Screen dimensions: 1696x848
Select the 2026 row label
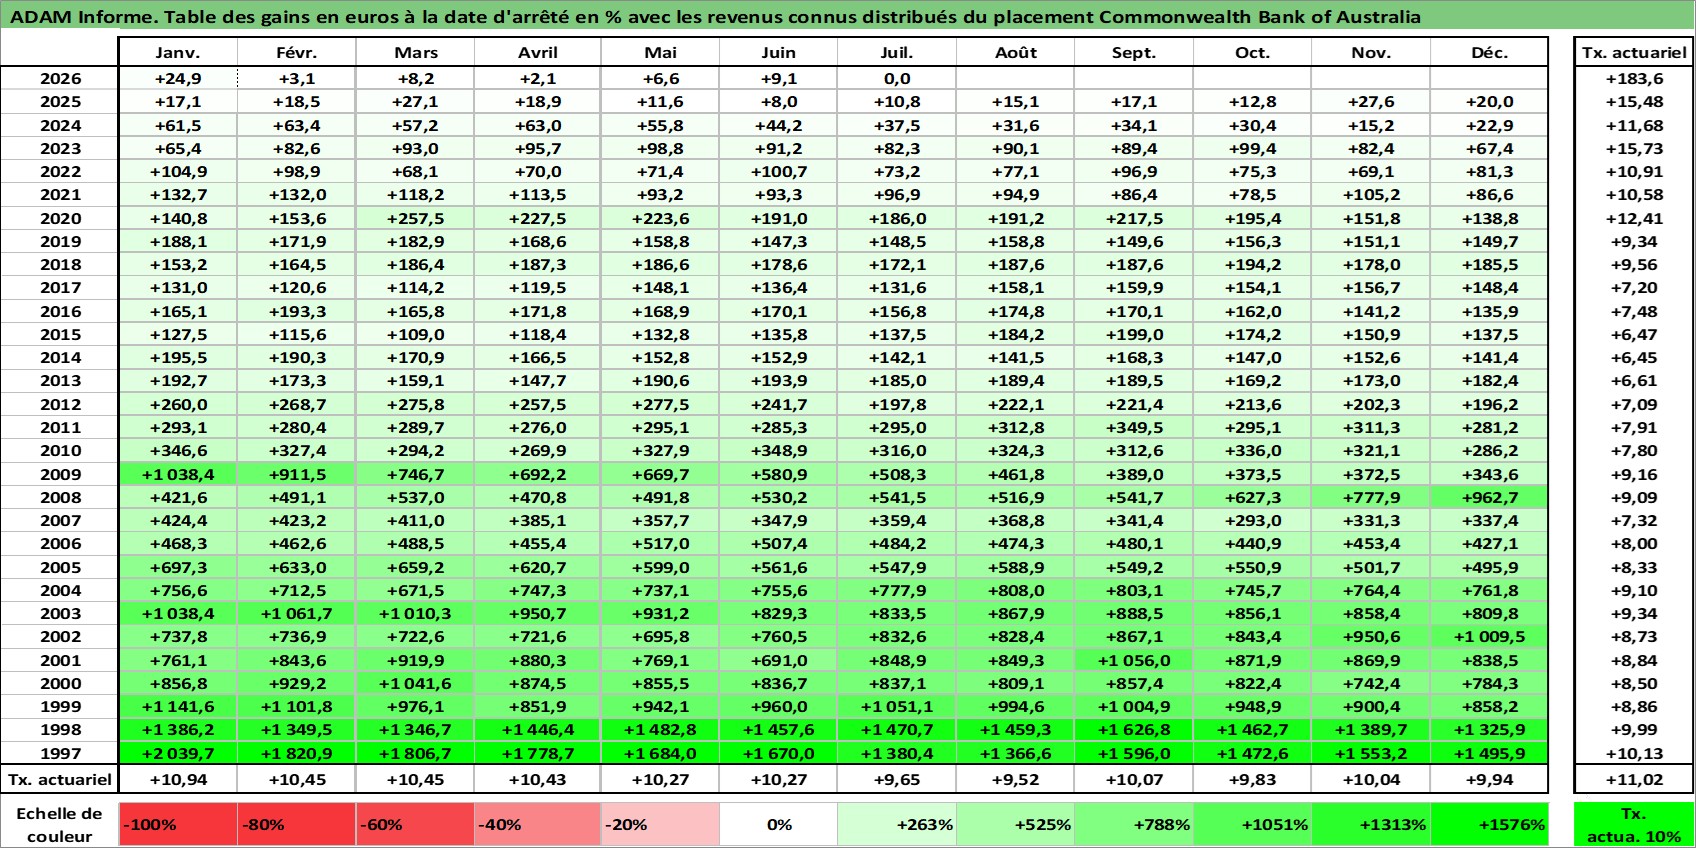(60, 78)
